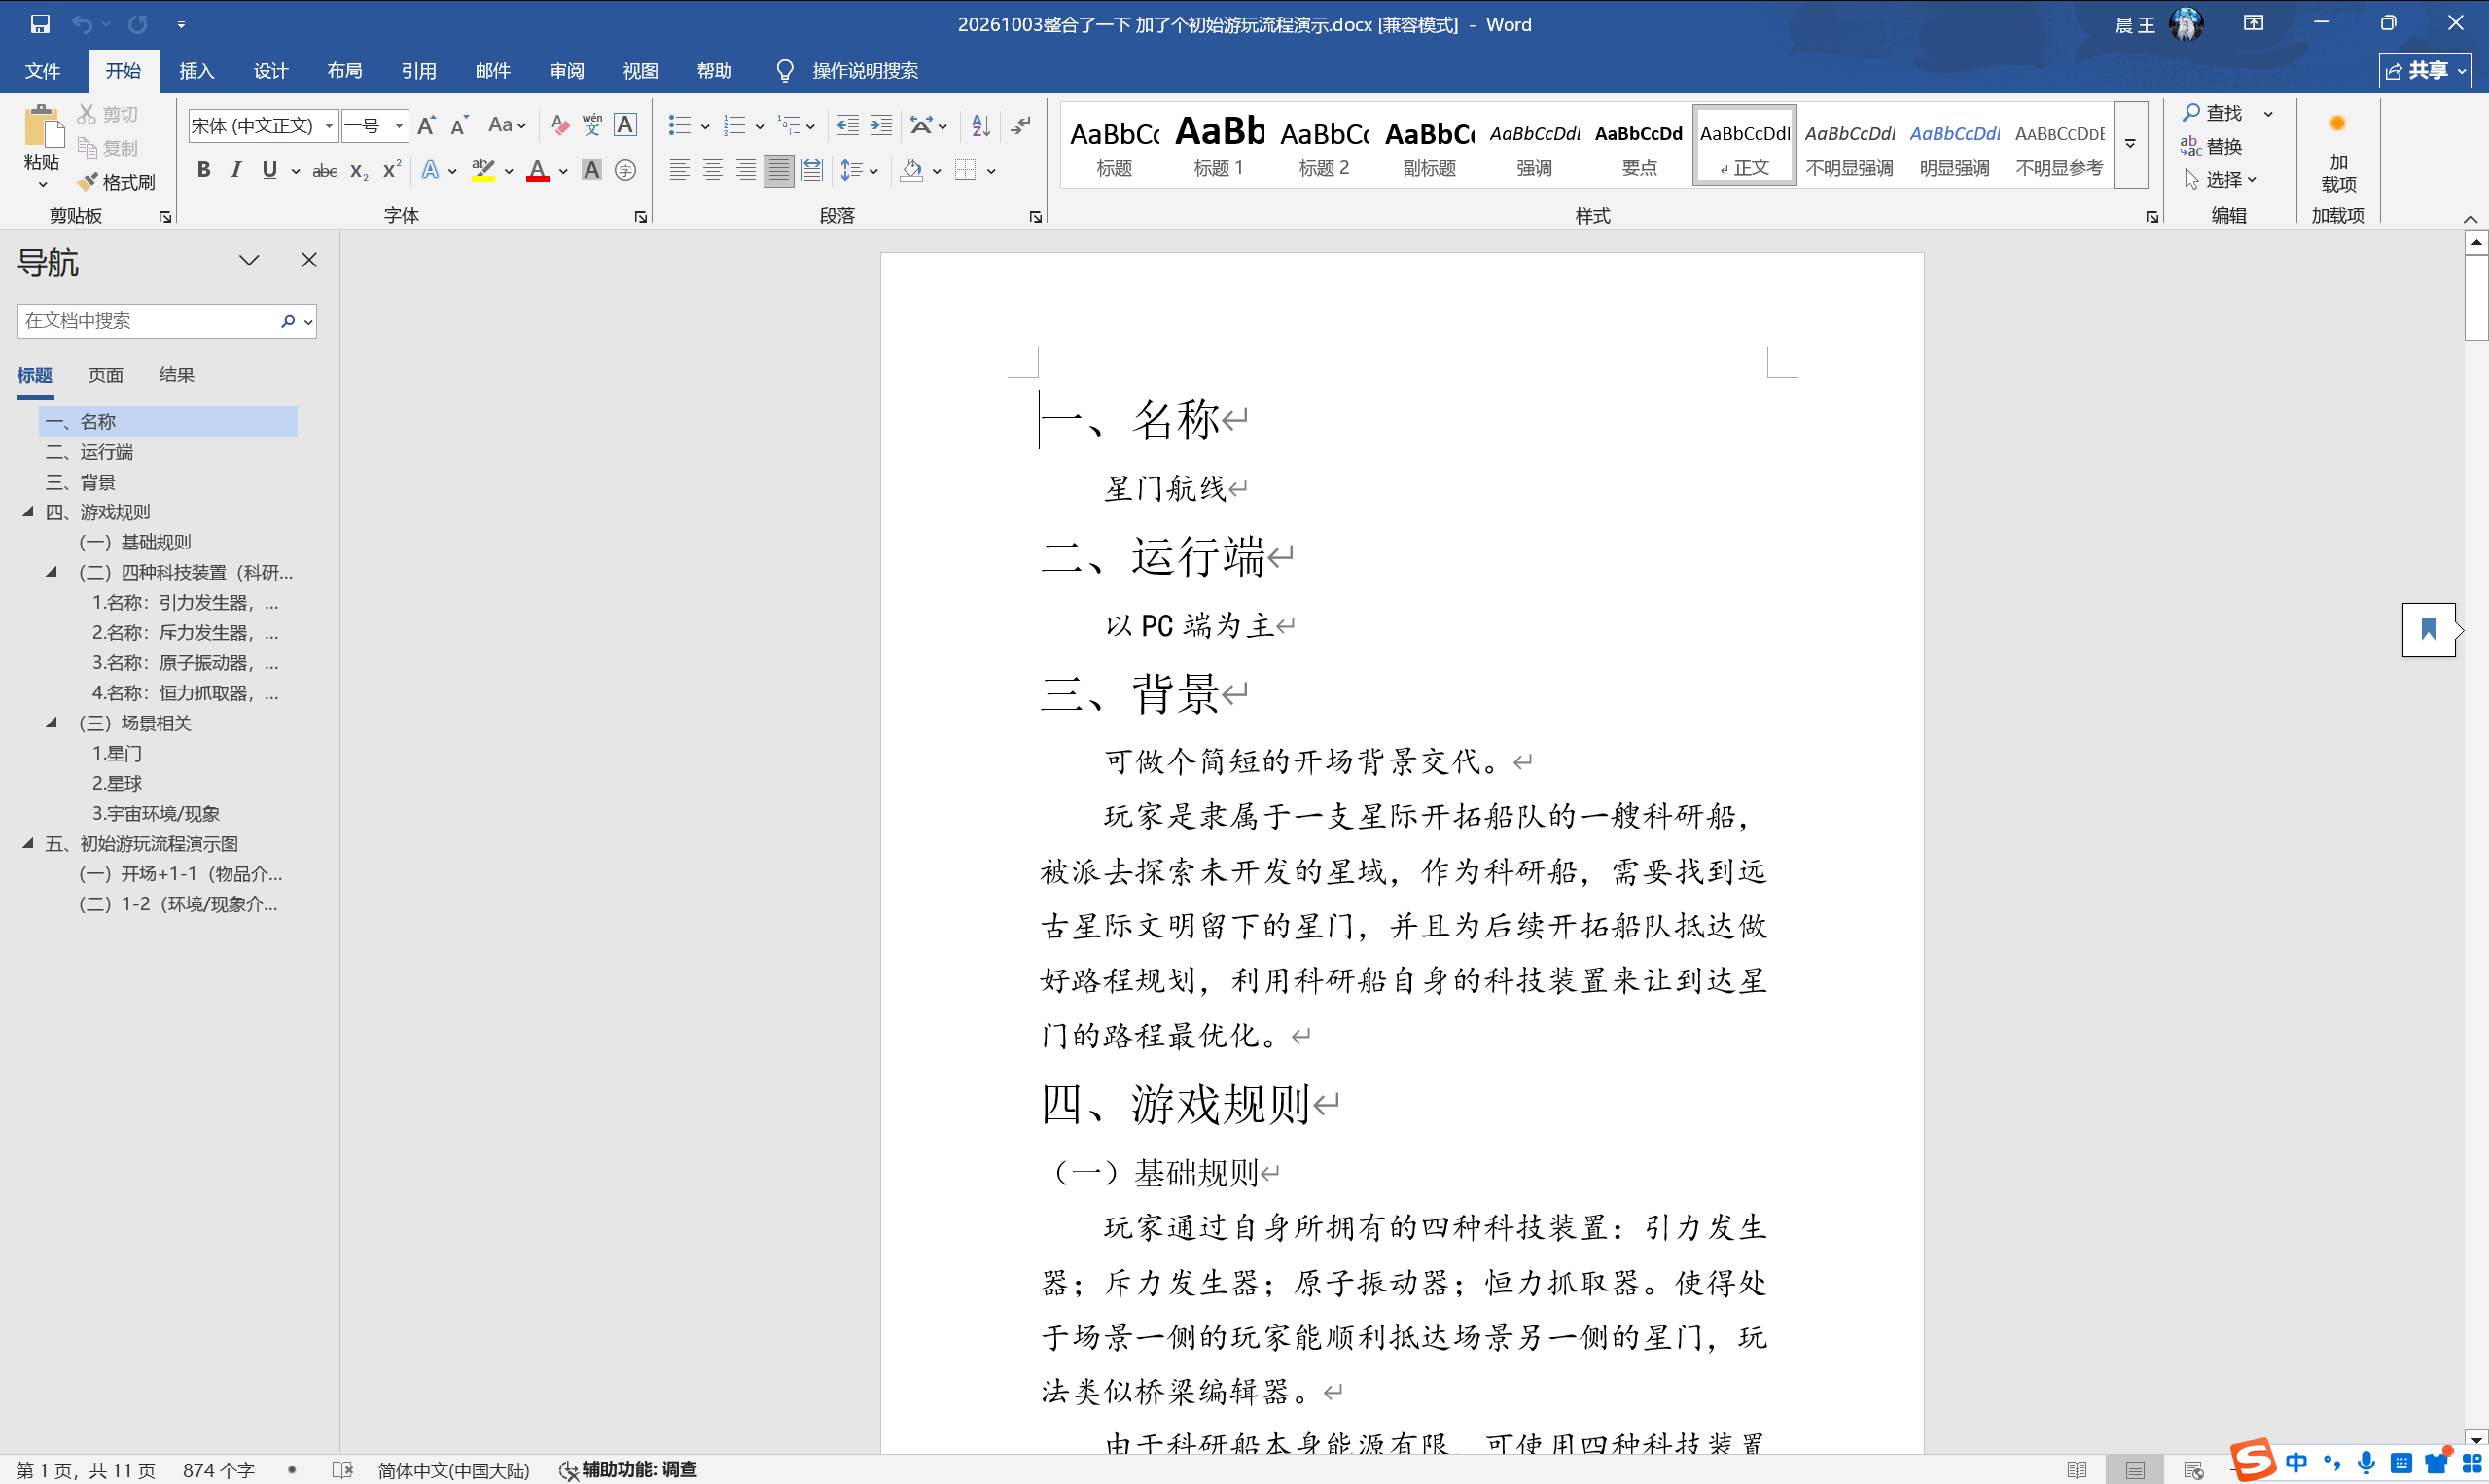Toggle show/hide paragraph marks

click(1020, 126)
